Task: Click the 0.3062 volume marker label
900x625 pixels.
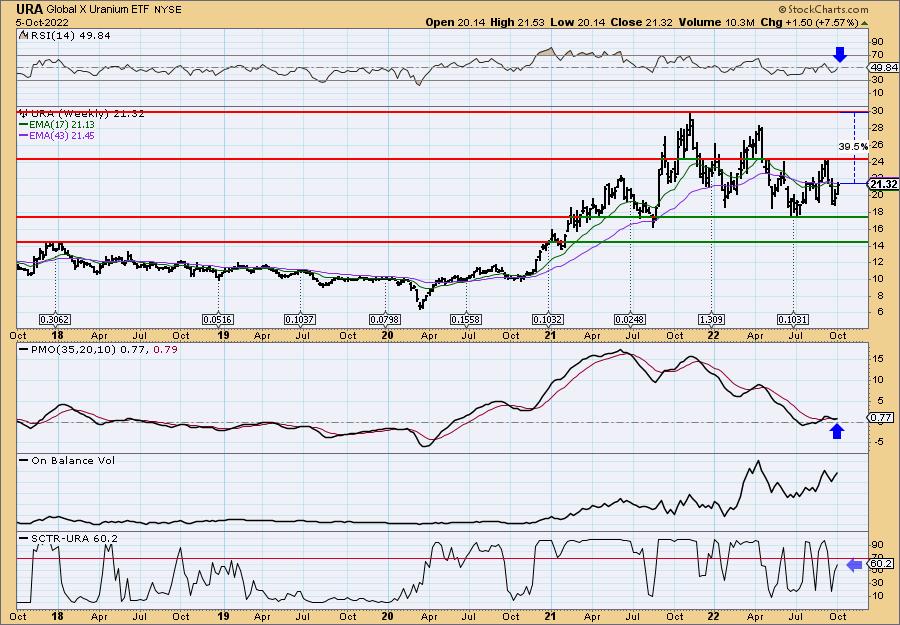Action: [55, 319]
